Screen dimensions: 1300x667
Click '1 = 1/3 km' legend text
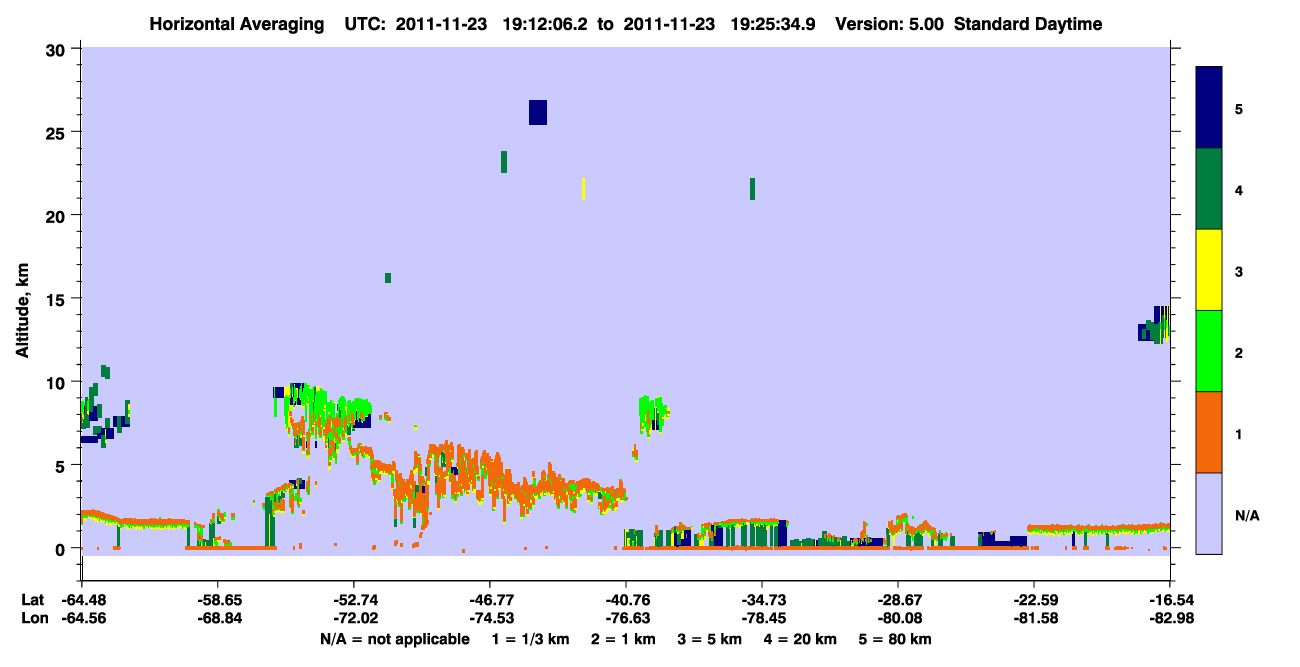(531, 639)
